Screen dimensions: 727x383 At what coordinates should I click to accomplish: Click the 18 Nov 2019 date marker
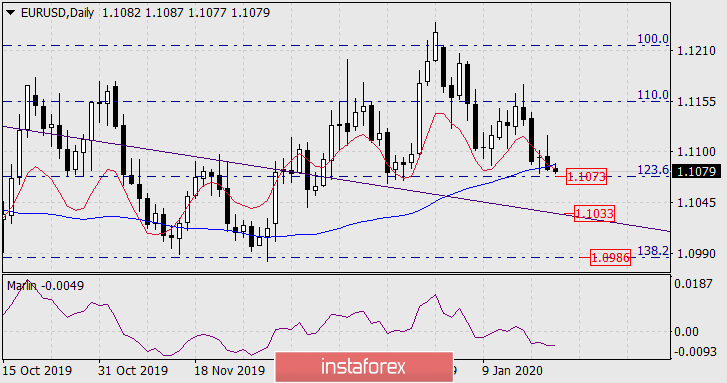(x=230, y=371)
